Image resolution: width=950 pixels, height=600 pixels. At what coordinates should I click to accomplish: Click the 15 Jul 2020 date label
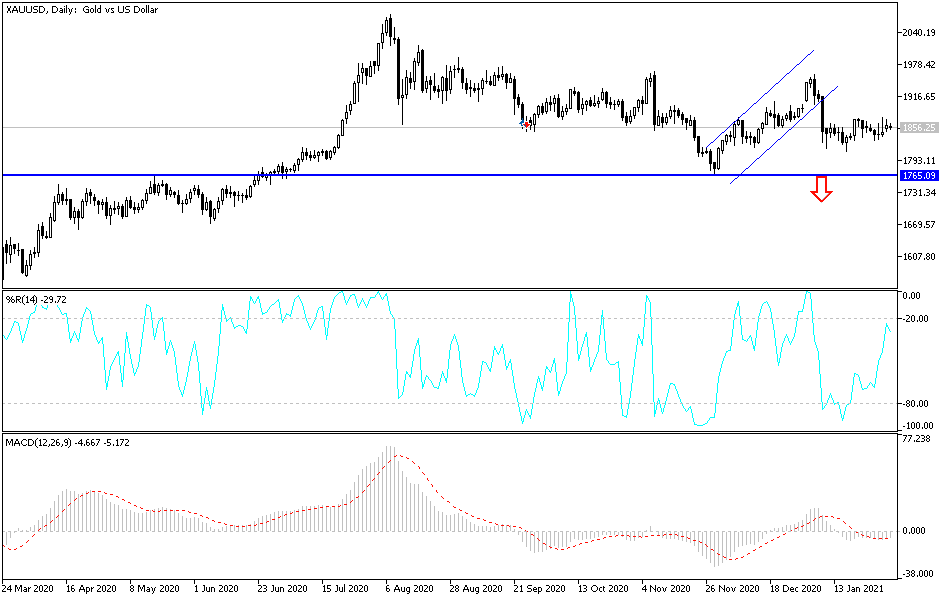345,589
